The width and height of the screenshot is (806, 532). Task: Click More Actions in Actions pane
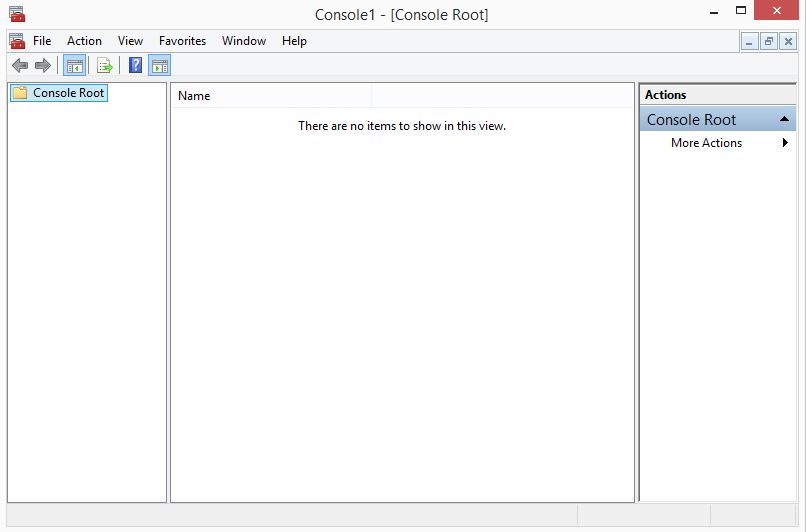click(x=706, y=143)
